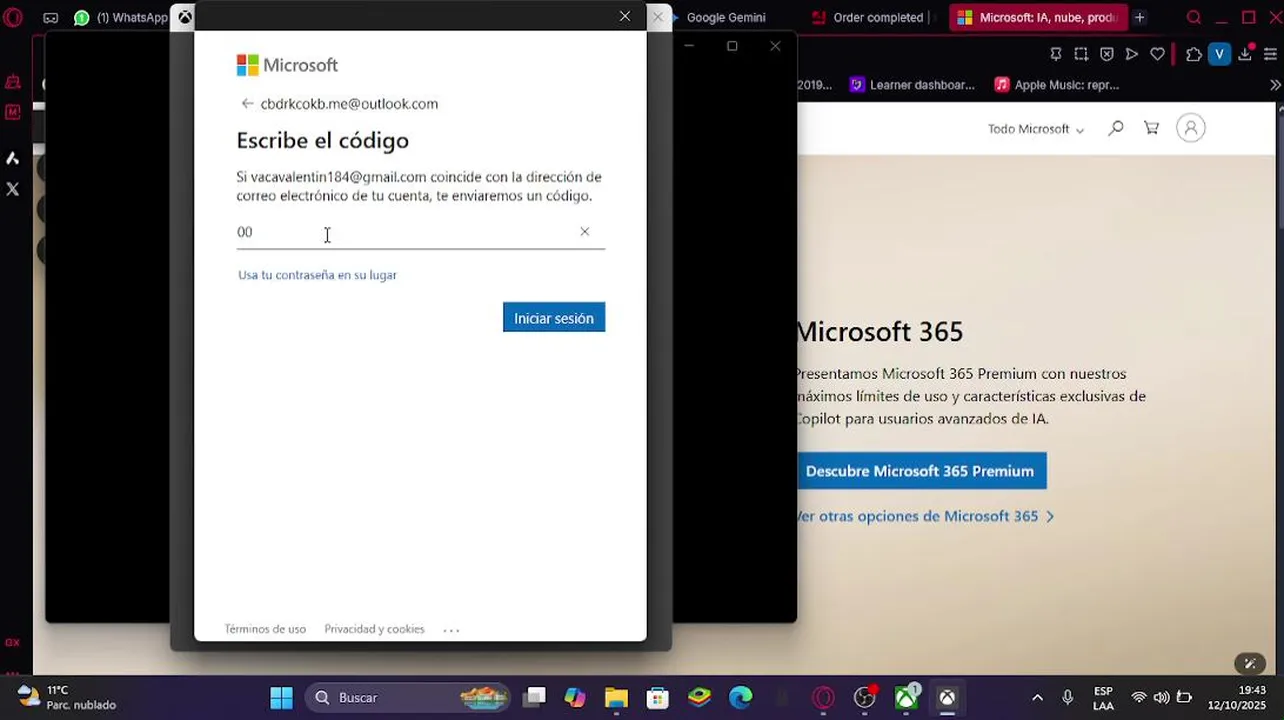This screenshot has width=1284, height=720.
Task: Open 'Ver otras opciones de Microsoft 365' link
Action: (925, 517)
